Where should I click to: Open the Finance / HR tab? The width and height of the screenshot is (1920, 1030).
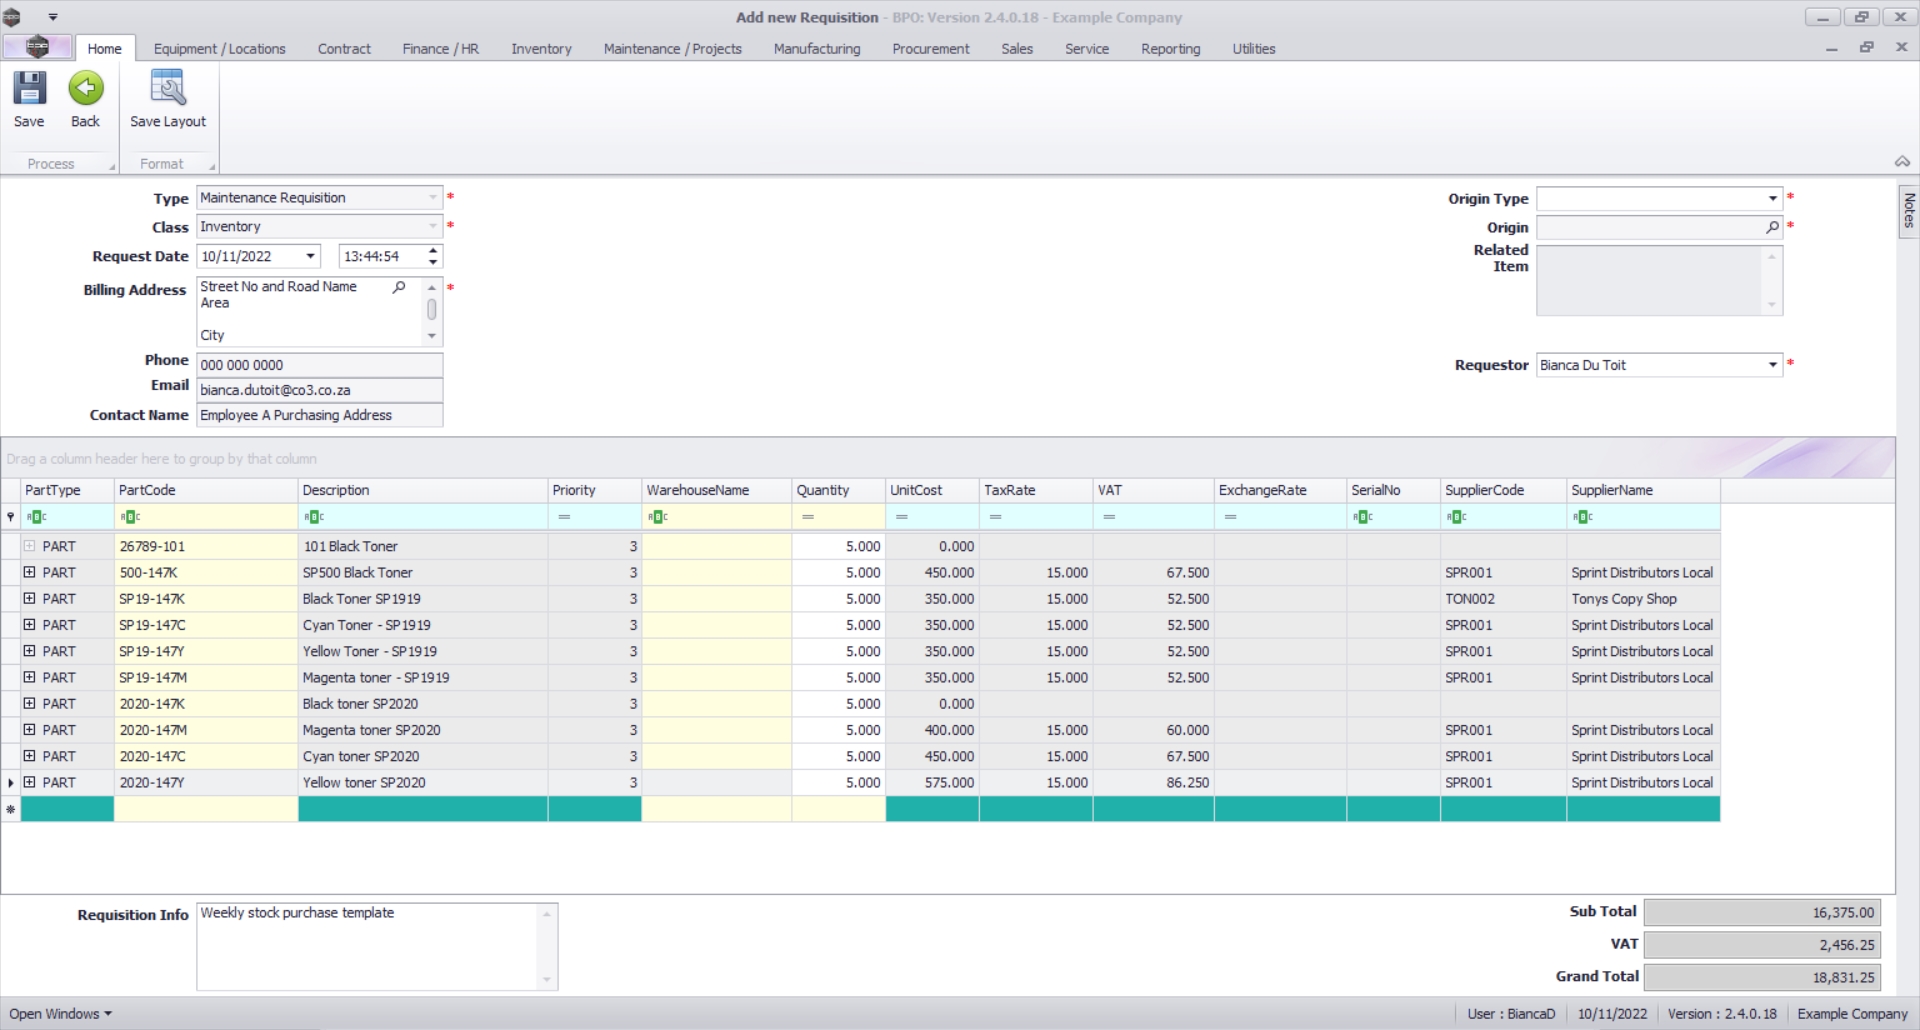(440, 48)
